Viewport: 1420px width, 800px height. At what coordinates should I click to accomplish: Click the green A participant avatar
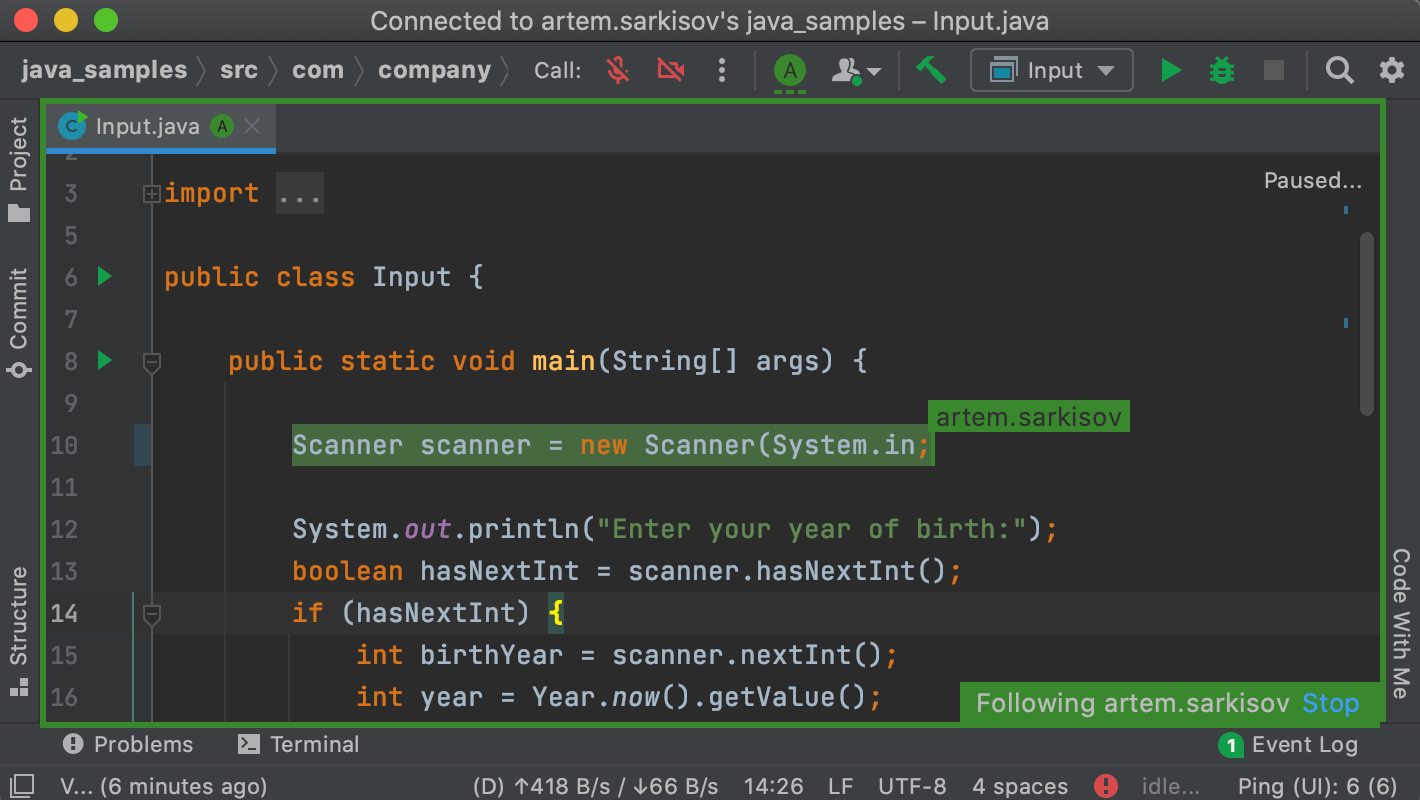[x=789, y=70]
